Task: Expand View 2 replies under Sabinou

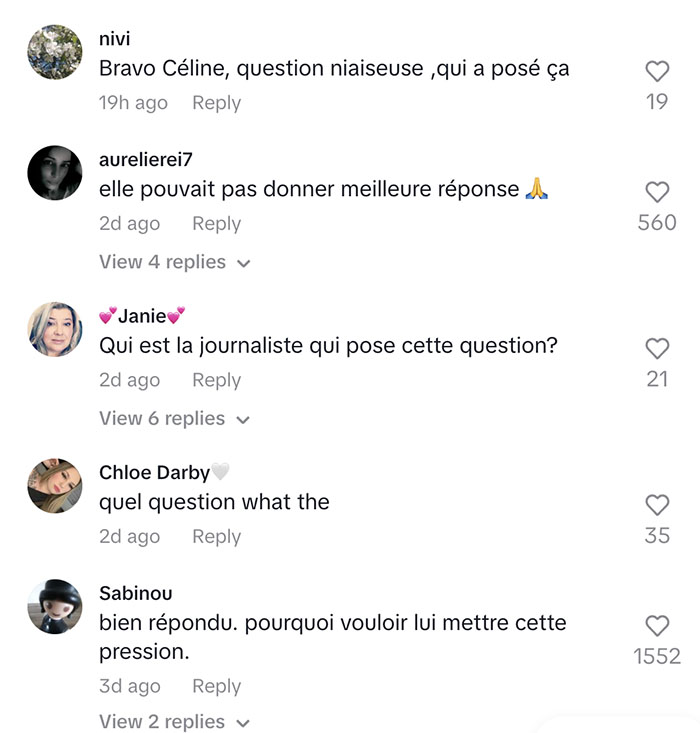Action: coord(175,722)
